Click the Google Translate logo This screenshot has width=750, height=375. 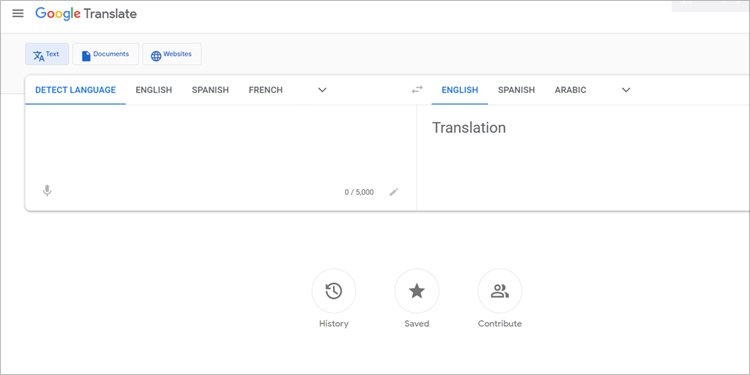coord(86,13)
